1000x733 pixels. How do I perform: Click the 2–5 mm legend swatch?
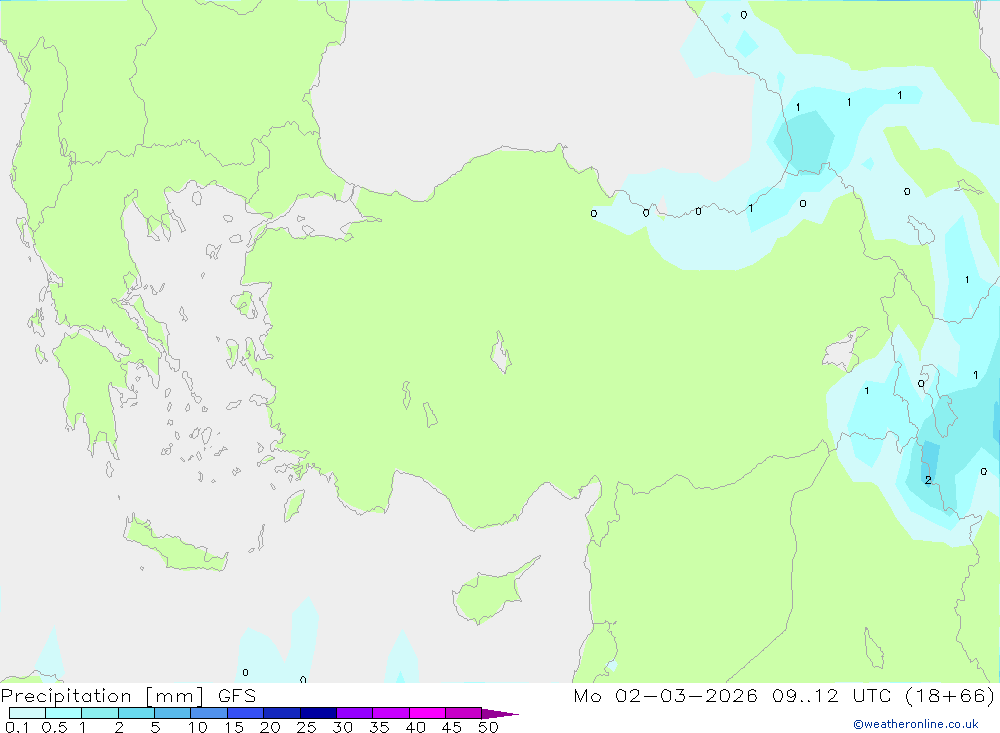point(136,713)
